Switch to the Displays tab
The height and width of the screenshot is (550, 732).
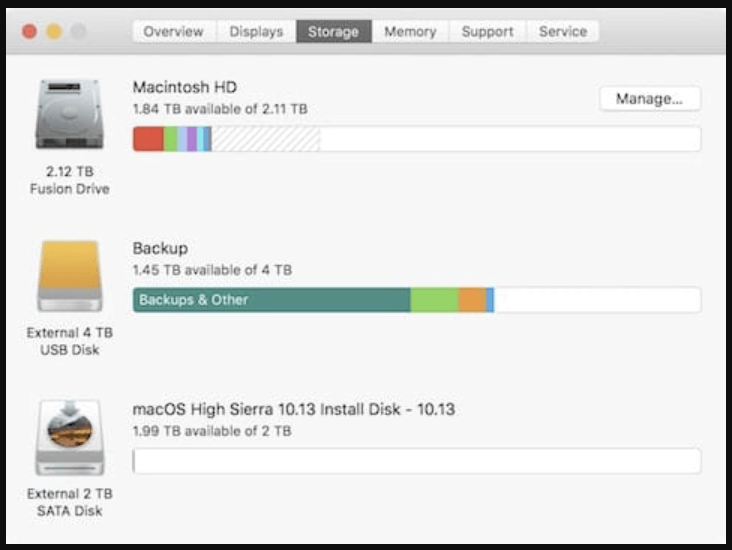point(256,32)
